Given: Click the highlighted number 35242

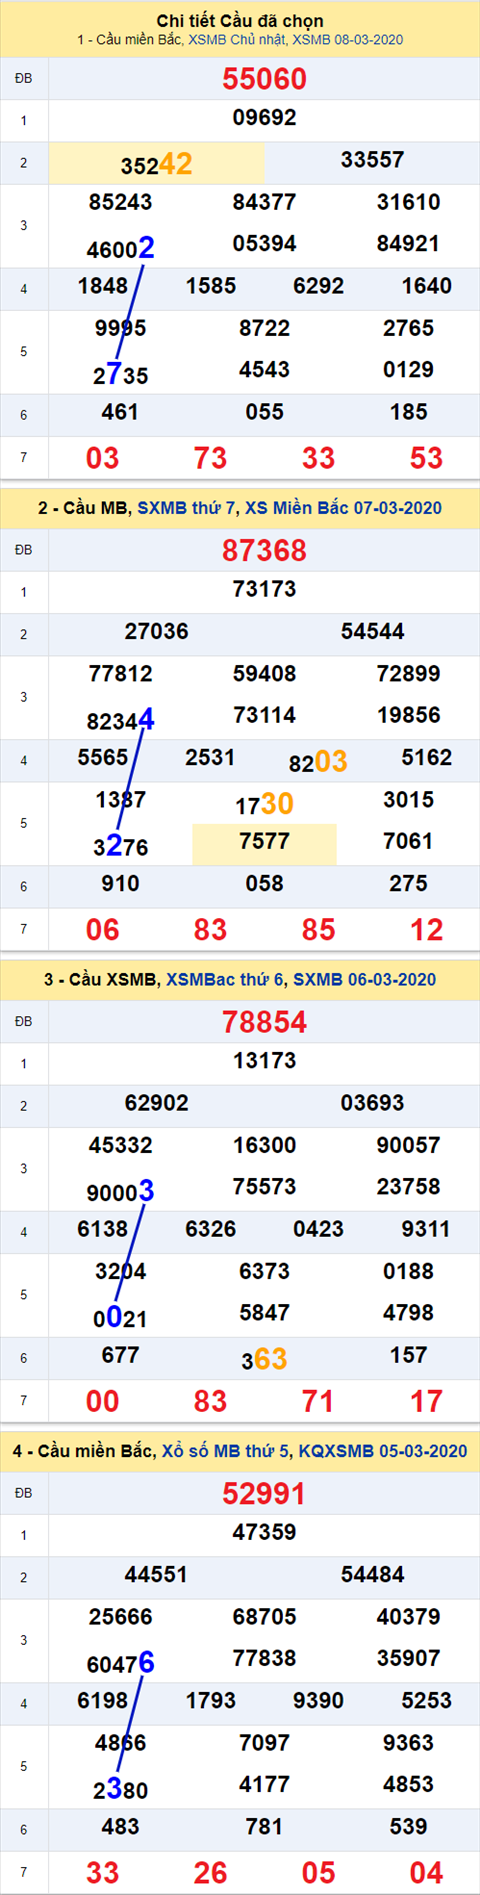Looking at the screenshot, I should [157, 164].
